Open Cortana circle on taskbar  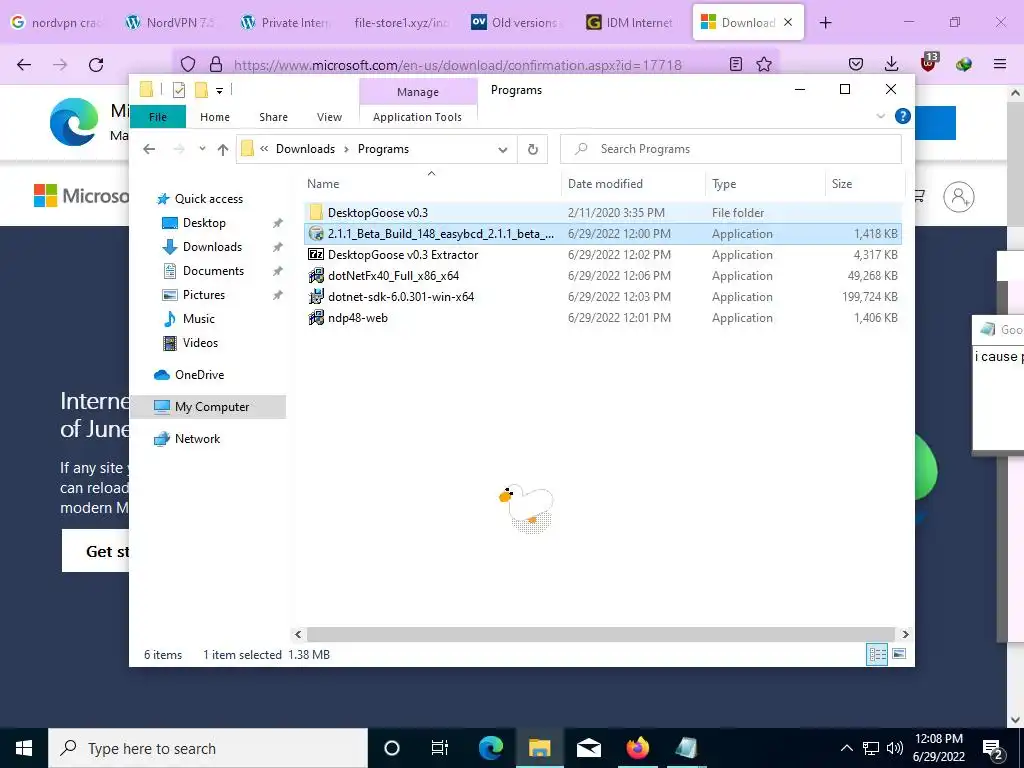(391, 748)
